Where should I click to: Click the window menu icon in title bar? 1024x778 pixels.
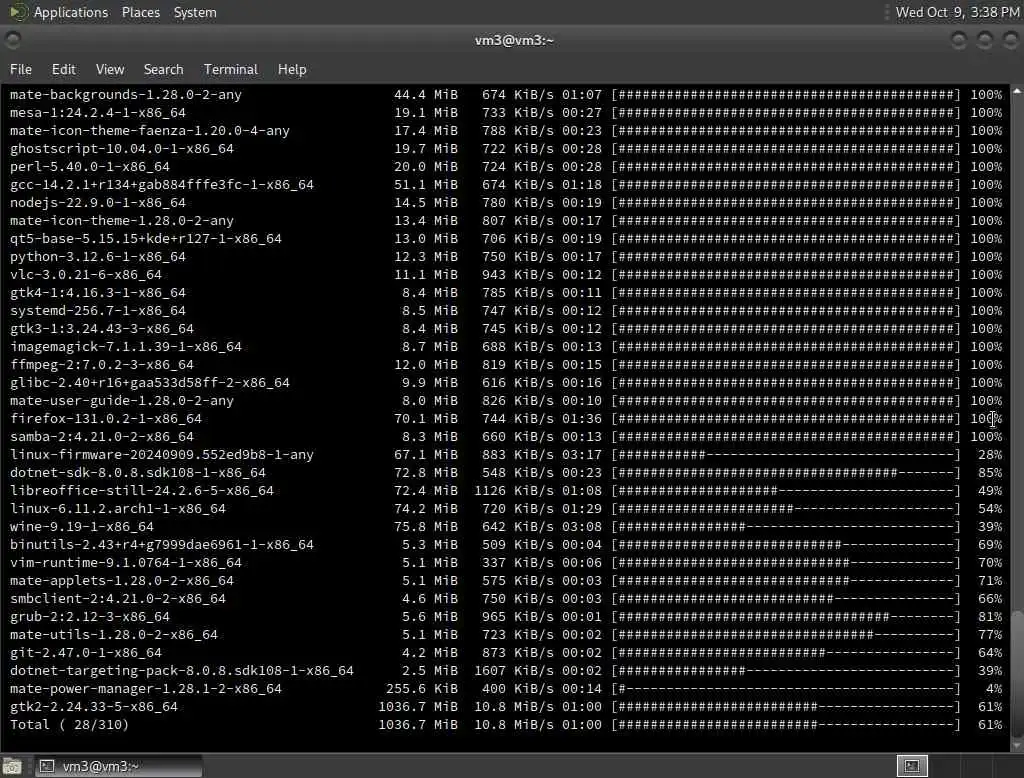pos(12,41)
